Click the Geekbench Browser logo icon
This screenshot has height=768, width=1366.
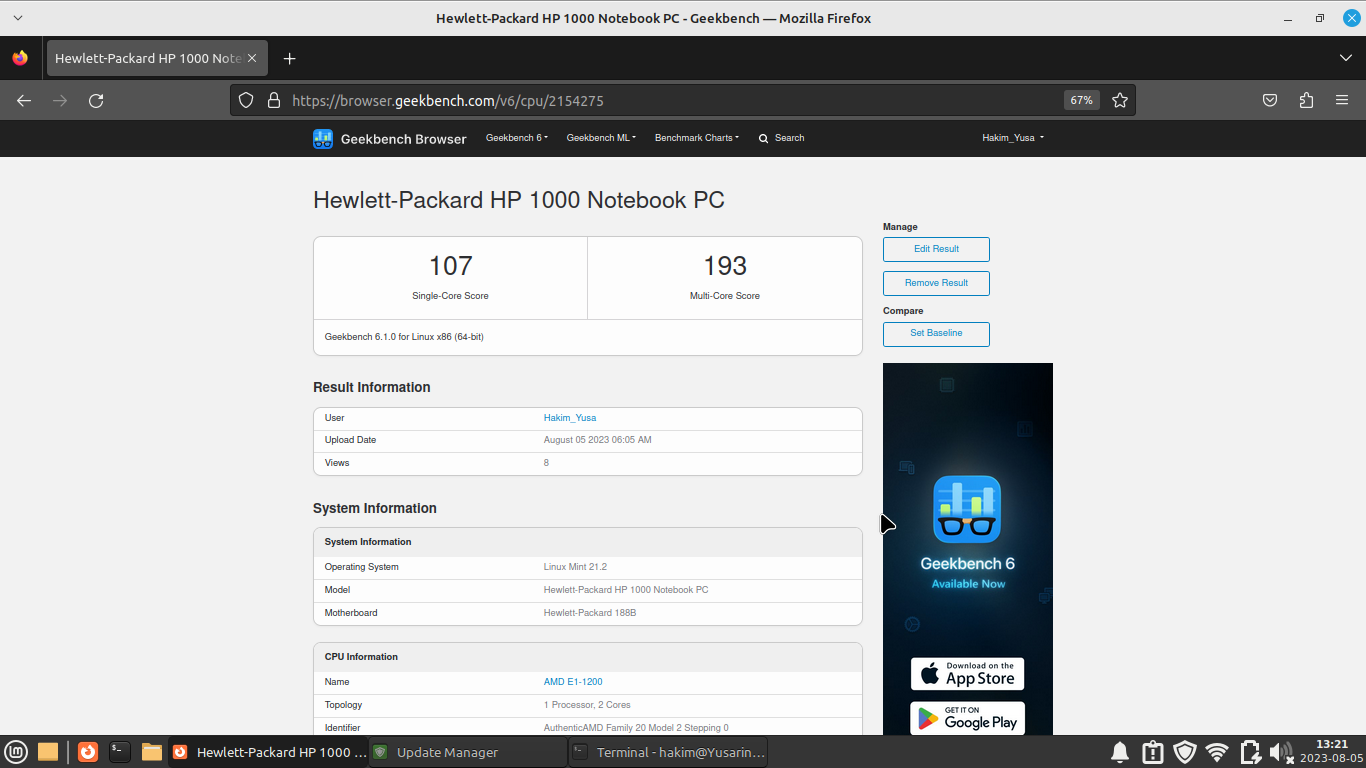[323, 139]
